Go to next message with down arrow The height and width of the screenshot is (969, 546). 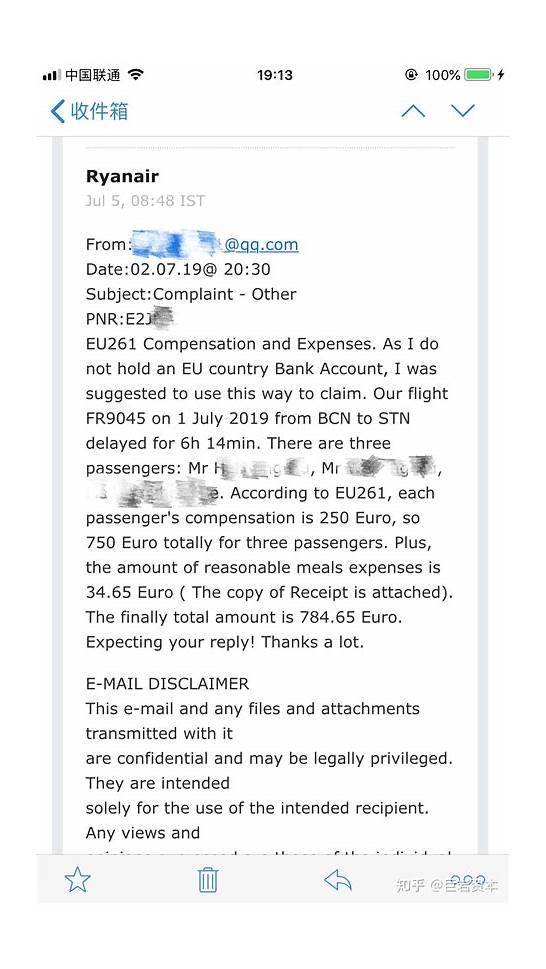(x=463, y=111)
